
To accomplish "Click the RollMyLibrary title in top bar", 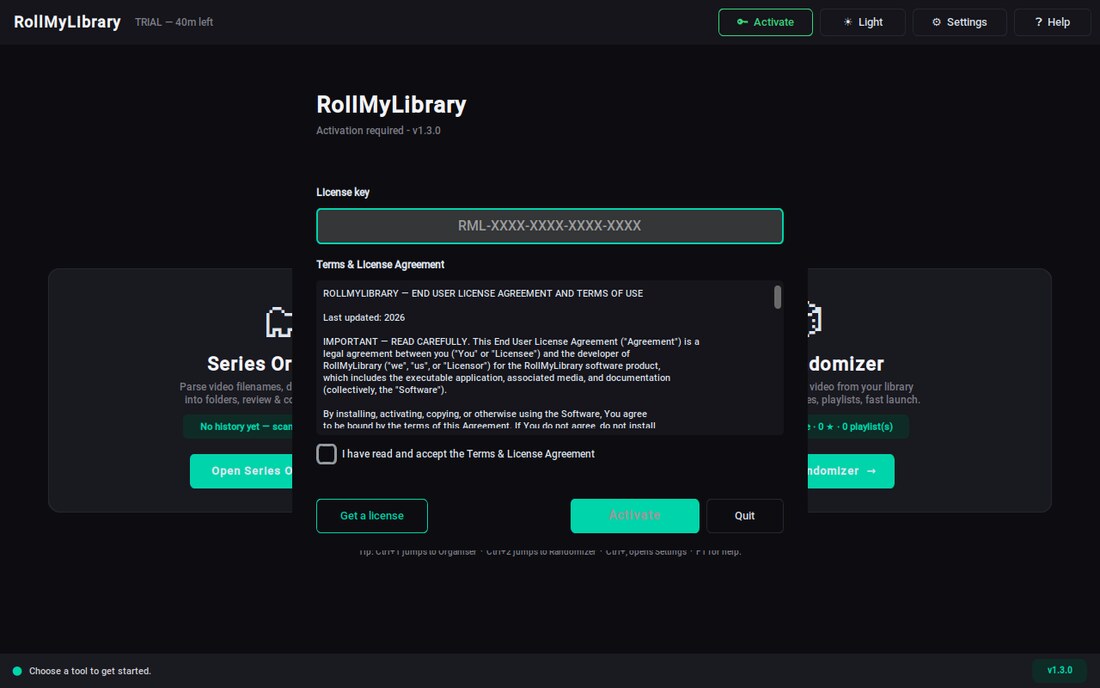I will click(67, 22).
